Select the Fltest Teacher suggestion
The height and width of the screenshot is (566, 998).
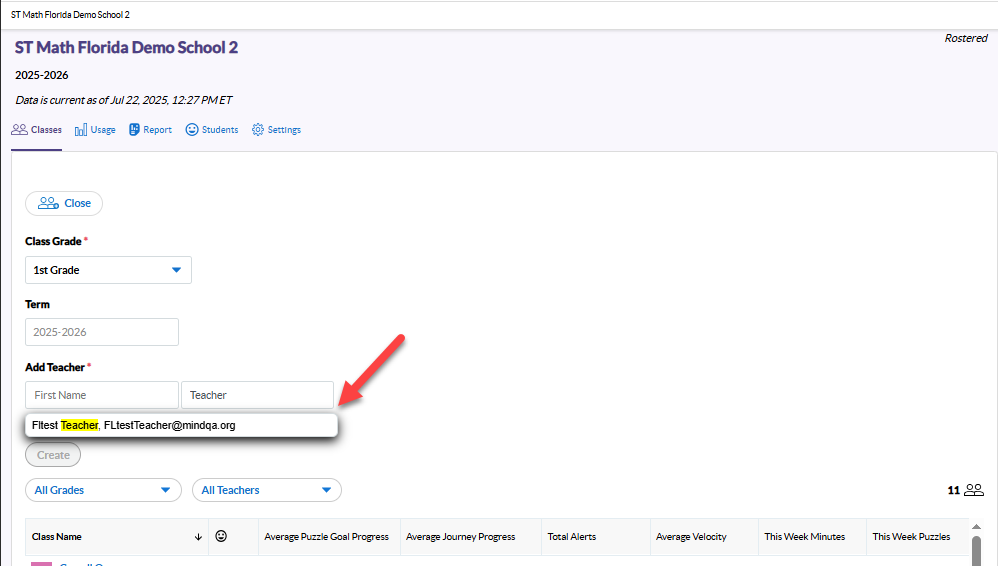181,425
